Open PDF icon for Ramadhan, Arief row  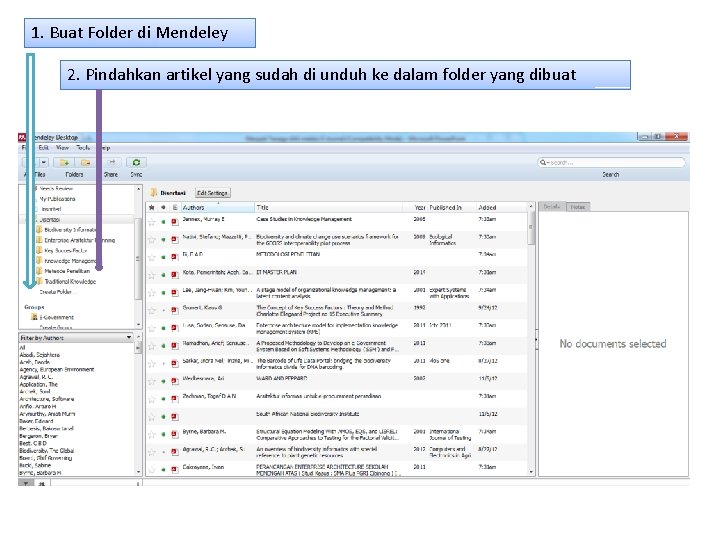point(174,346)
